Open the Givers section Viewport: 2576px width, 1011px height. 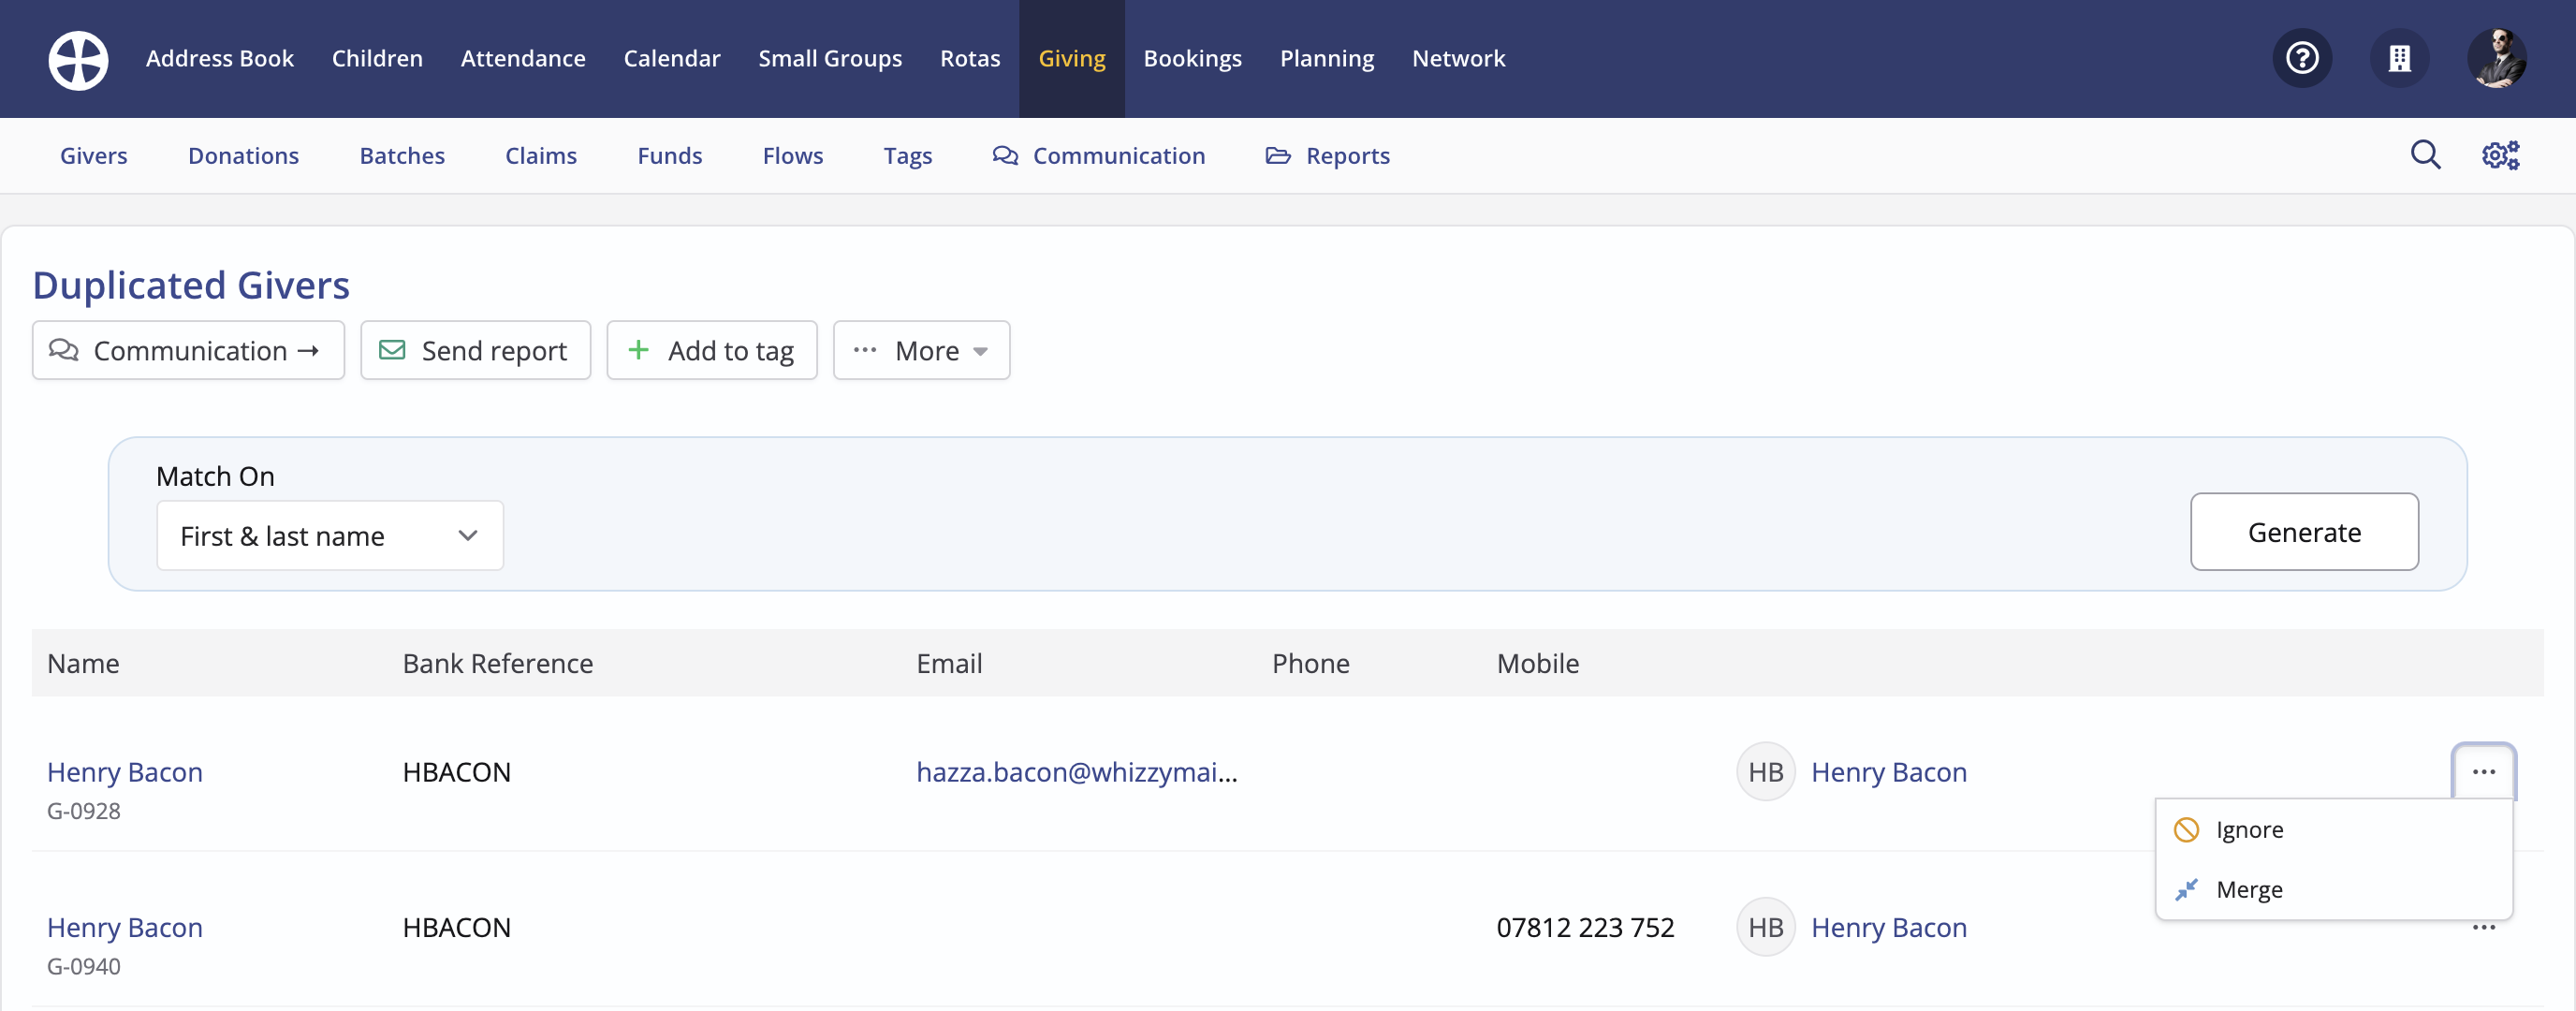coord(94,155)
